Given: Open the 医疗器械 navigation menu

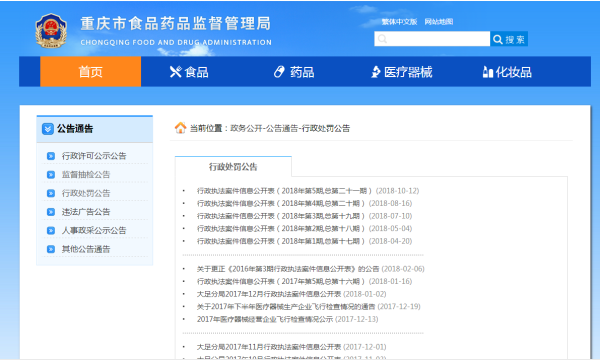Looking at the screenshot, I should point(401,72).
